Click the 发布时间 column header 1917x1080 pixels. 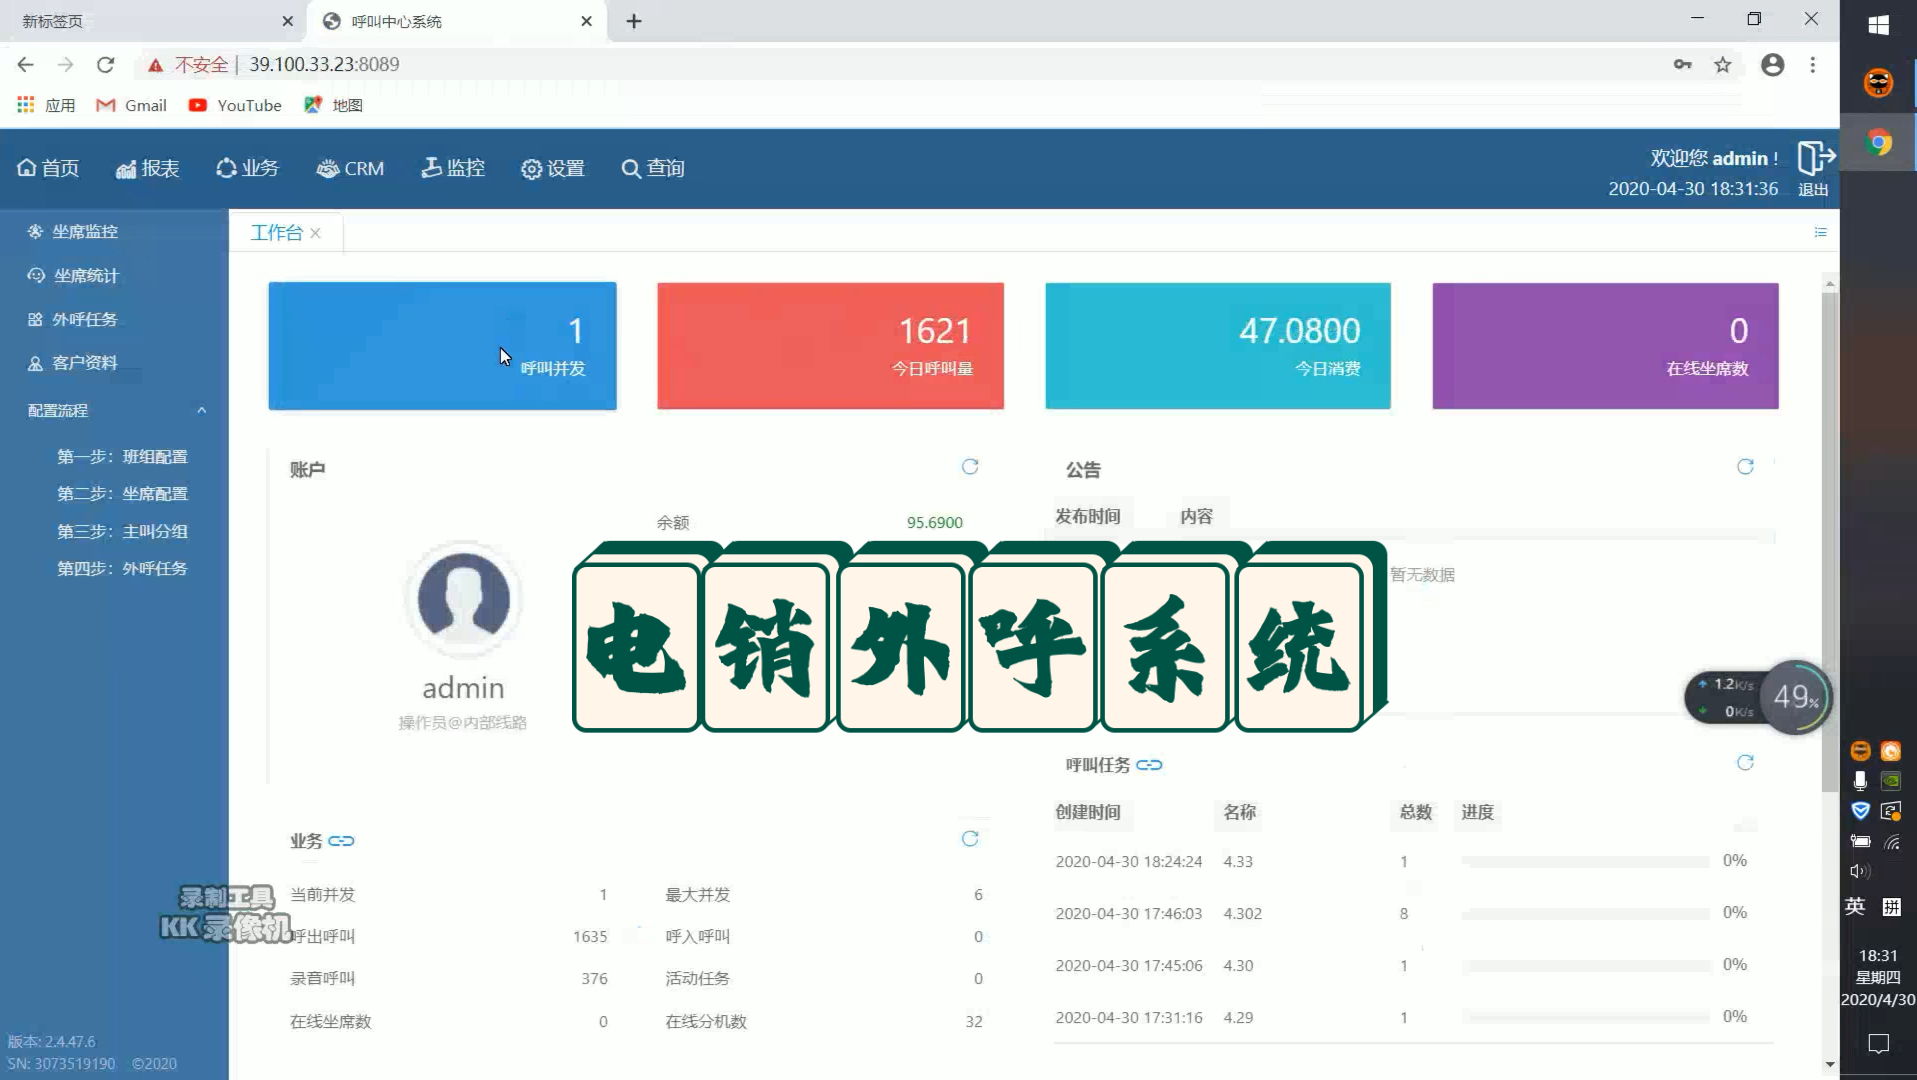[x=1088, y=516]
